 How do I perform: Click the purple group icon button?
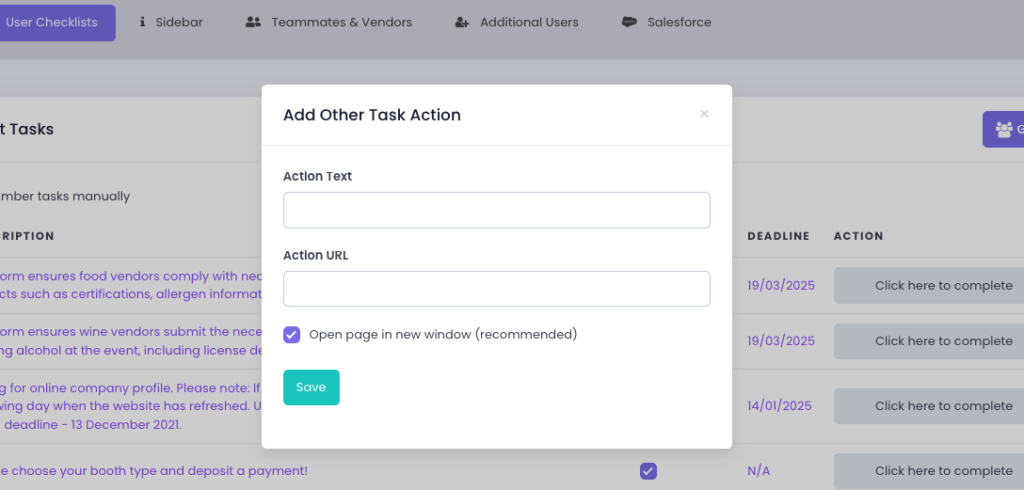coord(1003,129)
